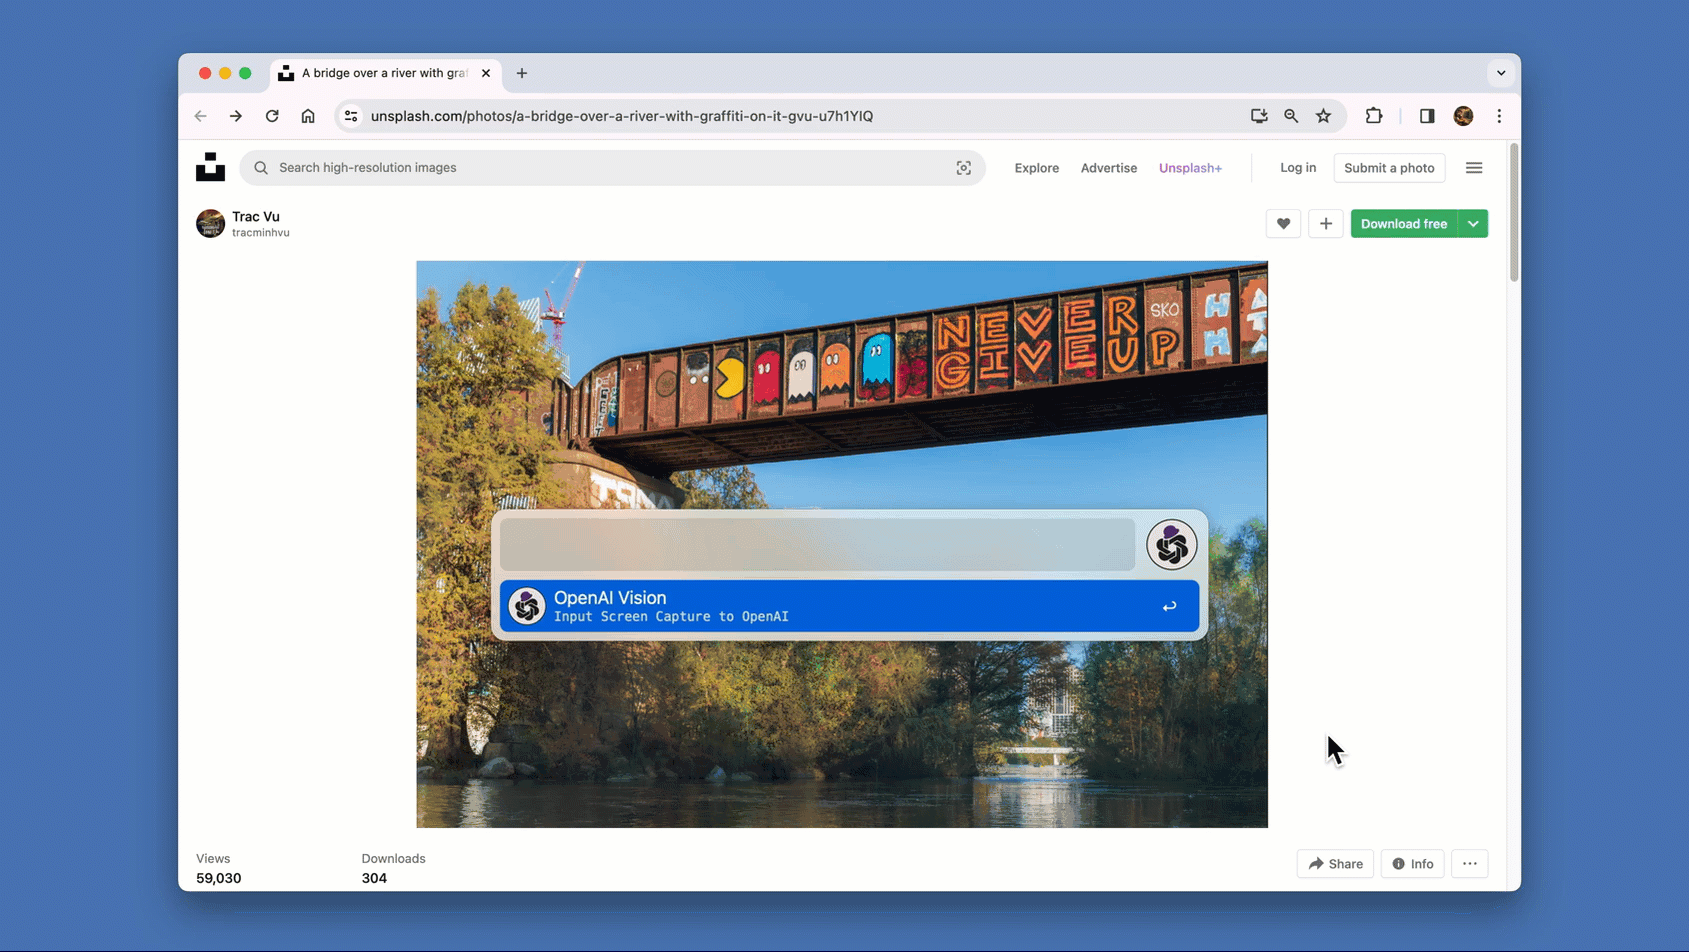
Task: Open the Trac Vu author name link
Action: coord(256,216)
